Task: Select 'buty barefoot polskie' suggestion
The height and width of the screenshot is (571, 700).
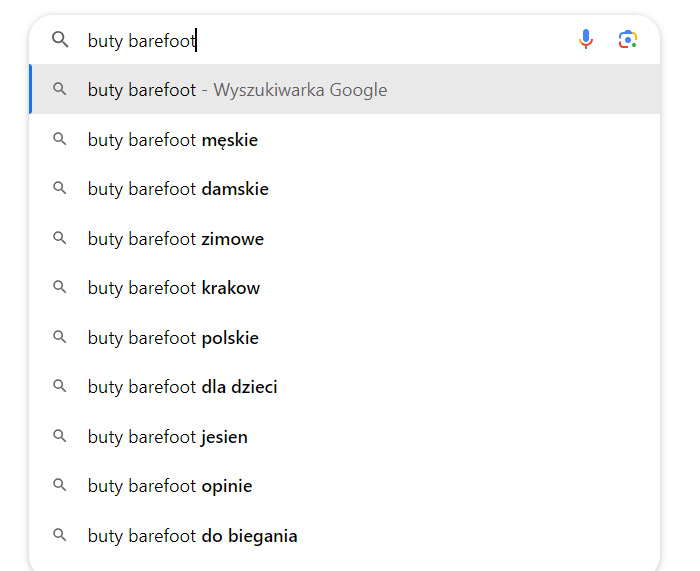Action: tap(345, 338)
